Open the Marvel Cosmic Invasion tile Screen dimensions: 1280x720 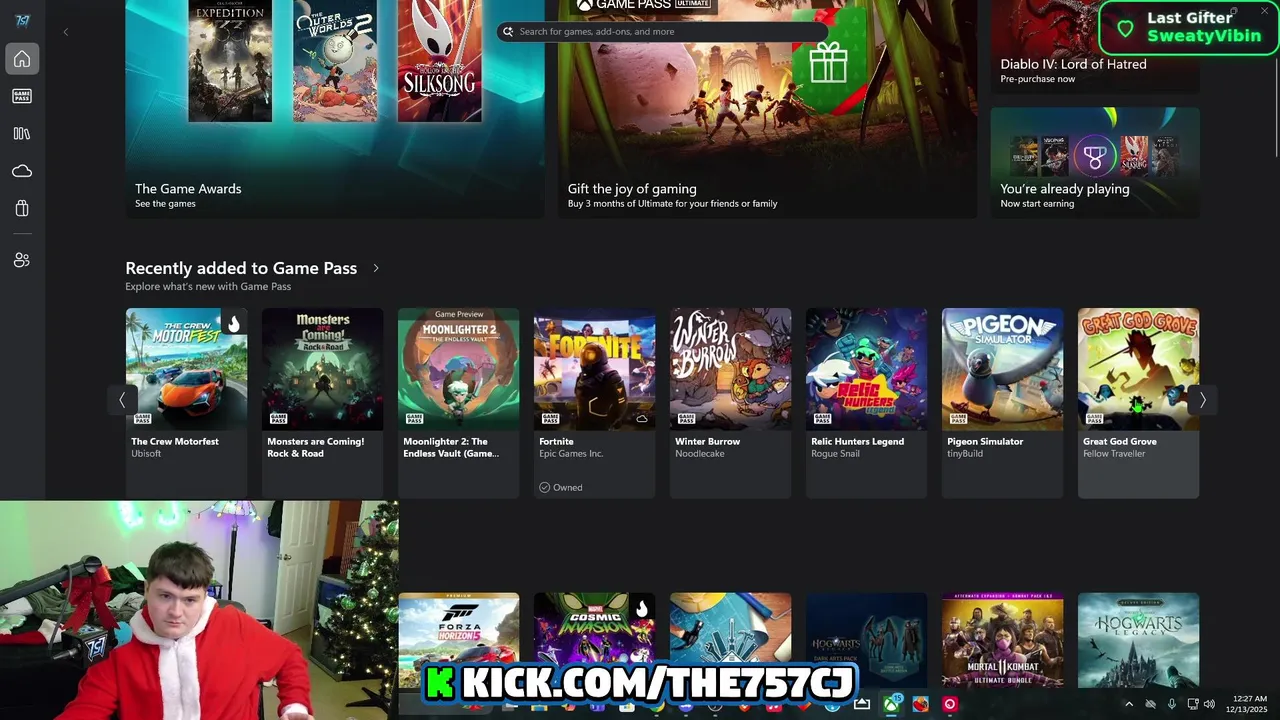tap(594, 640)
